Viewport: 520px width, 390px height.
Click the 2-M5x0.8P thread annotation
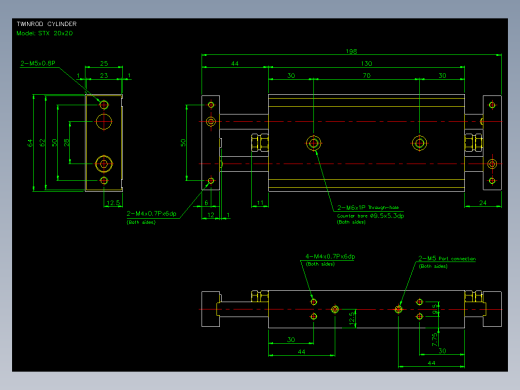pyautogui.click(x=38, y=63)
